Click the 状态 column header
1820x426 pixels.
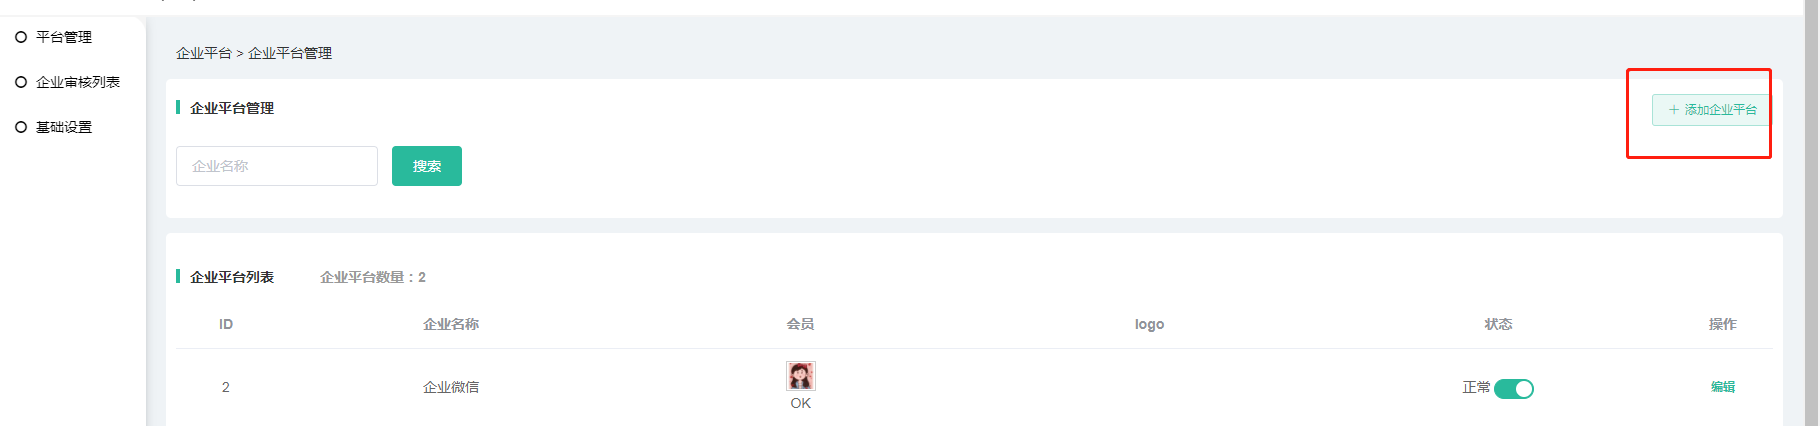pos(1499,324)
